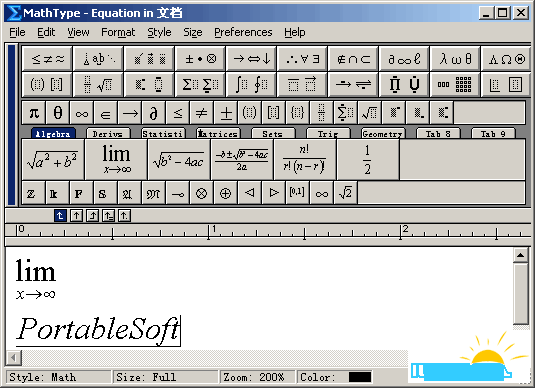Select the first tab-stop alignment button
The height and width of the screenshot is (388, 535).
coord(60,216)
